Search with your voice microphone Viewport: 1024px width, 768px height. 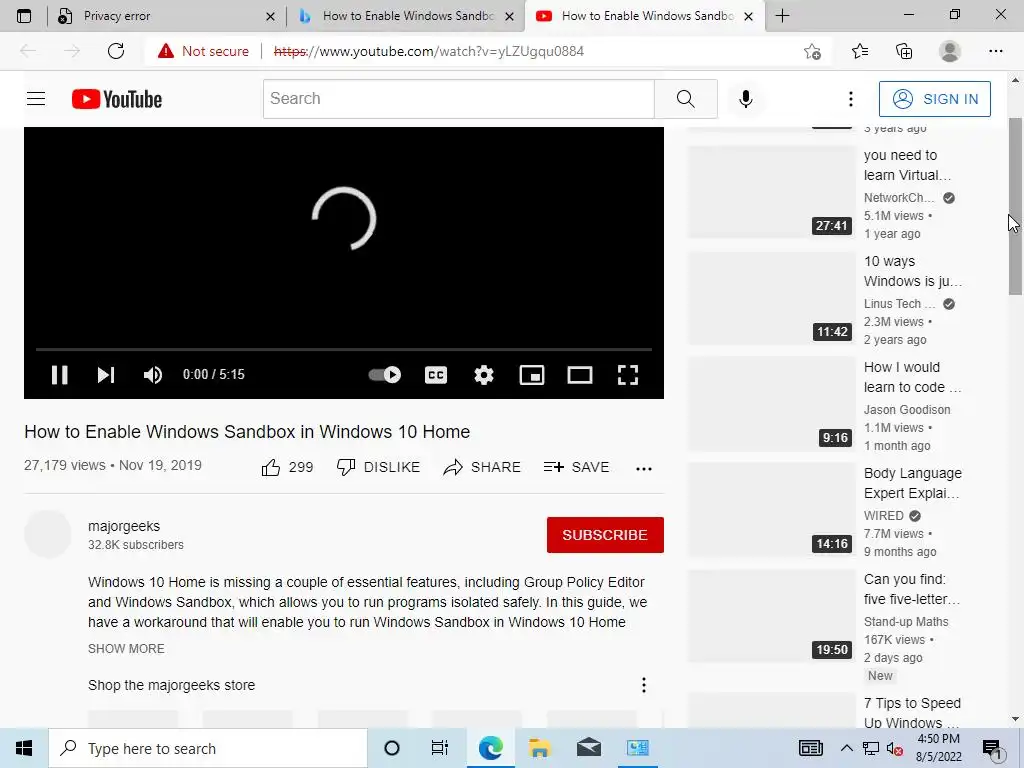(x=746, y=99)
